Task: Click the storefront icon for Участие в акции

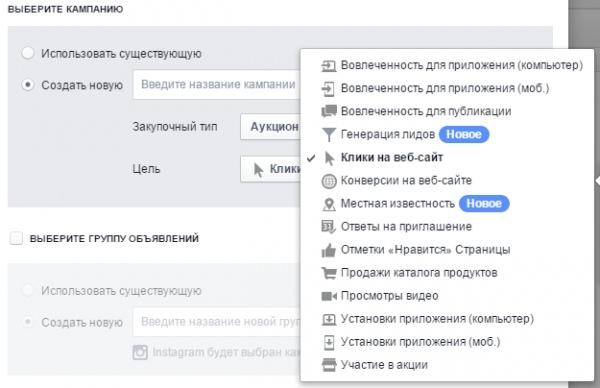Action: click(x=329, y=365)
